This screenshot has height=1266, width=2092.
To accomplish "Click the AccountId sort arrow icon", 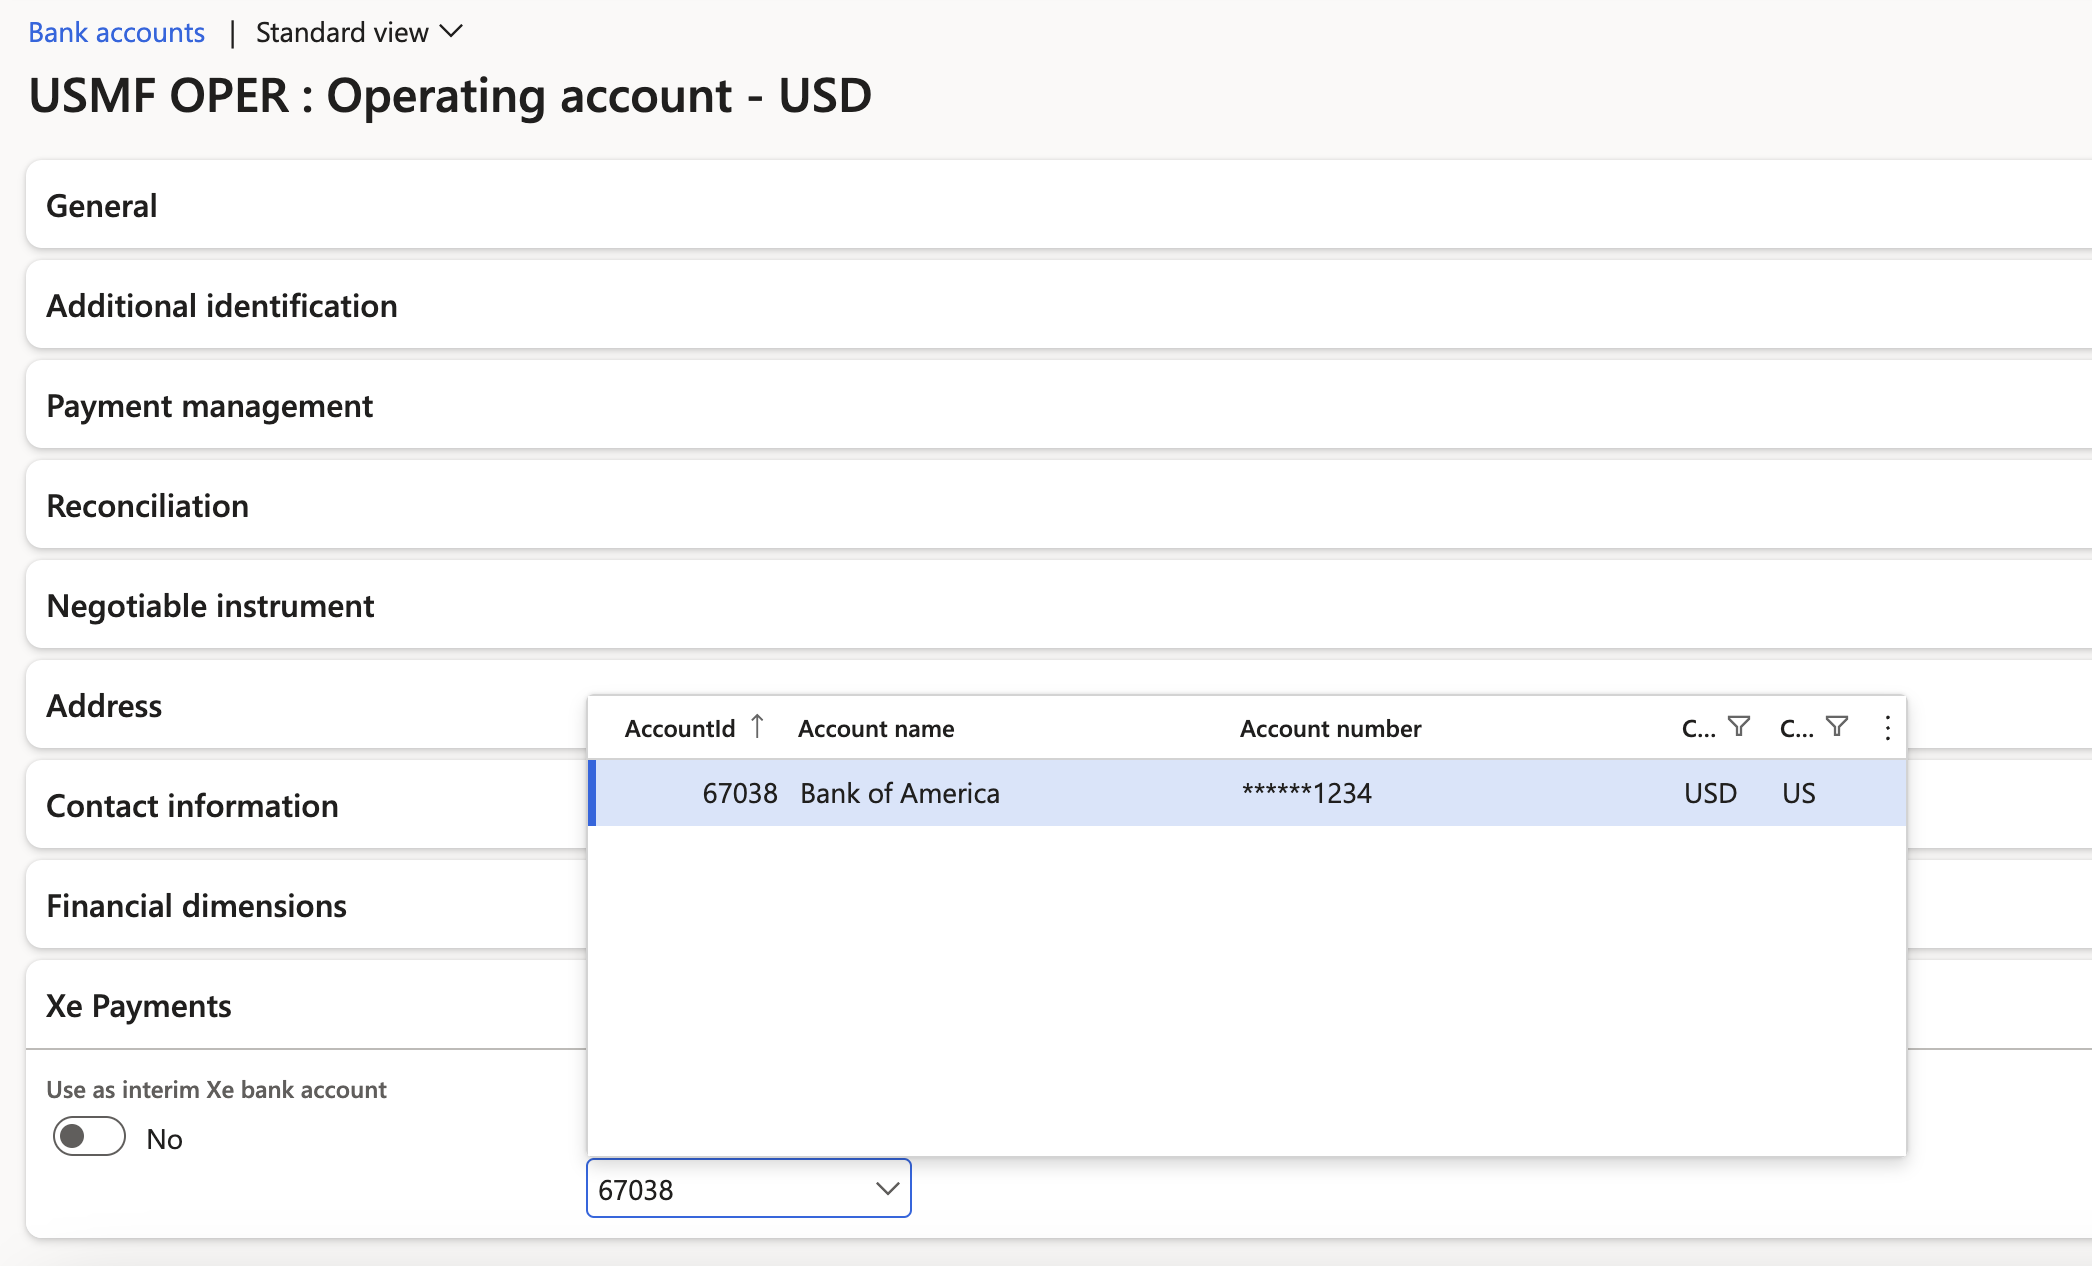I will point(757,726).
